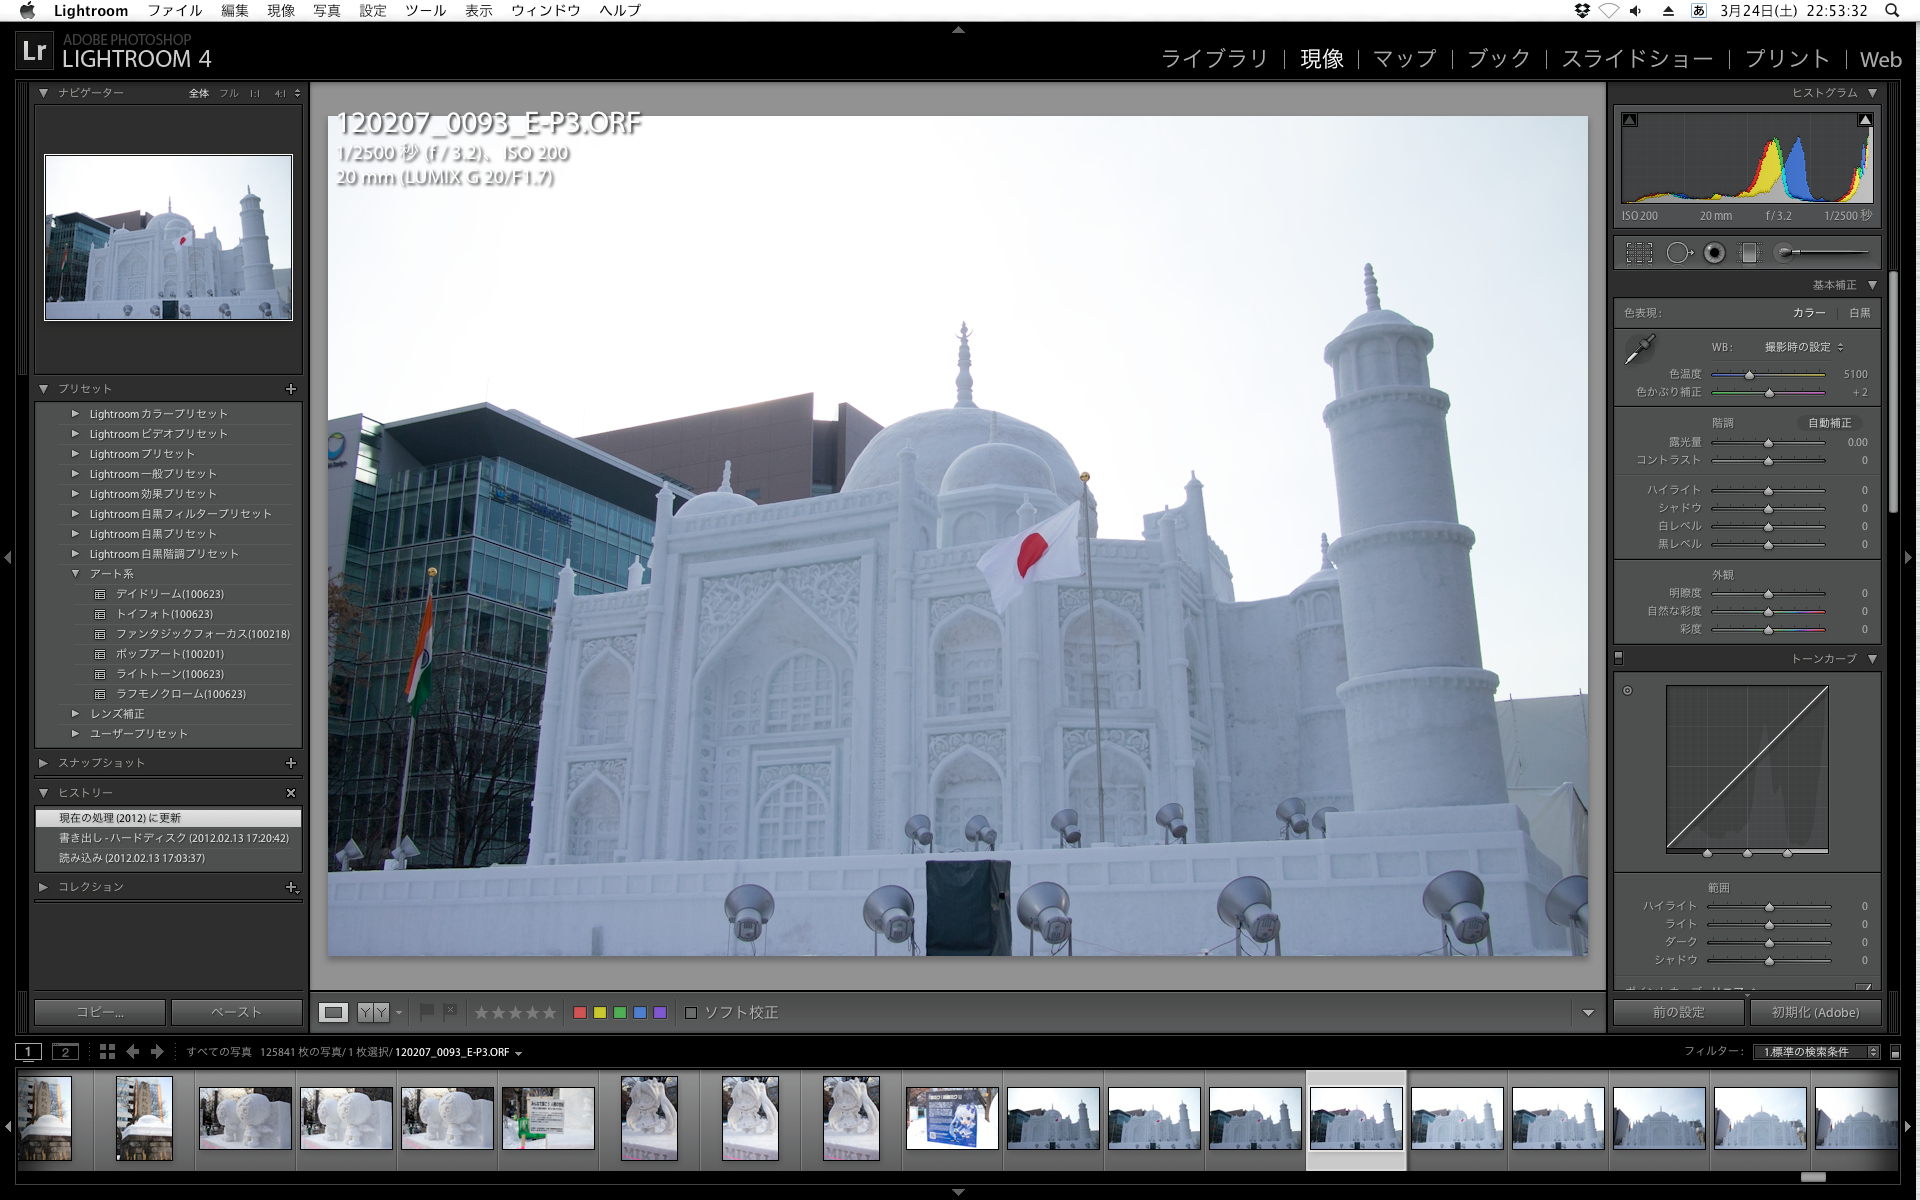Switch to the ライブラリ module
This screenshot has height=1200, width=1920.
pyautogui.click(x=1214, y=59)
